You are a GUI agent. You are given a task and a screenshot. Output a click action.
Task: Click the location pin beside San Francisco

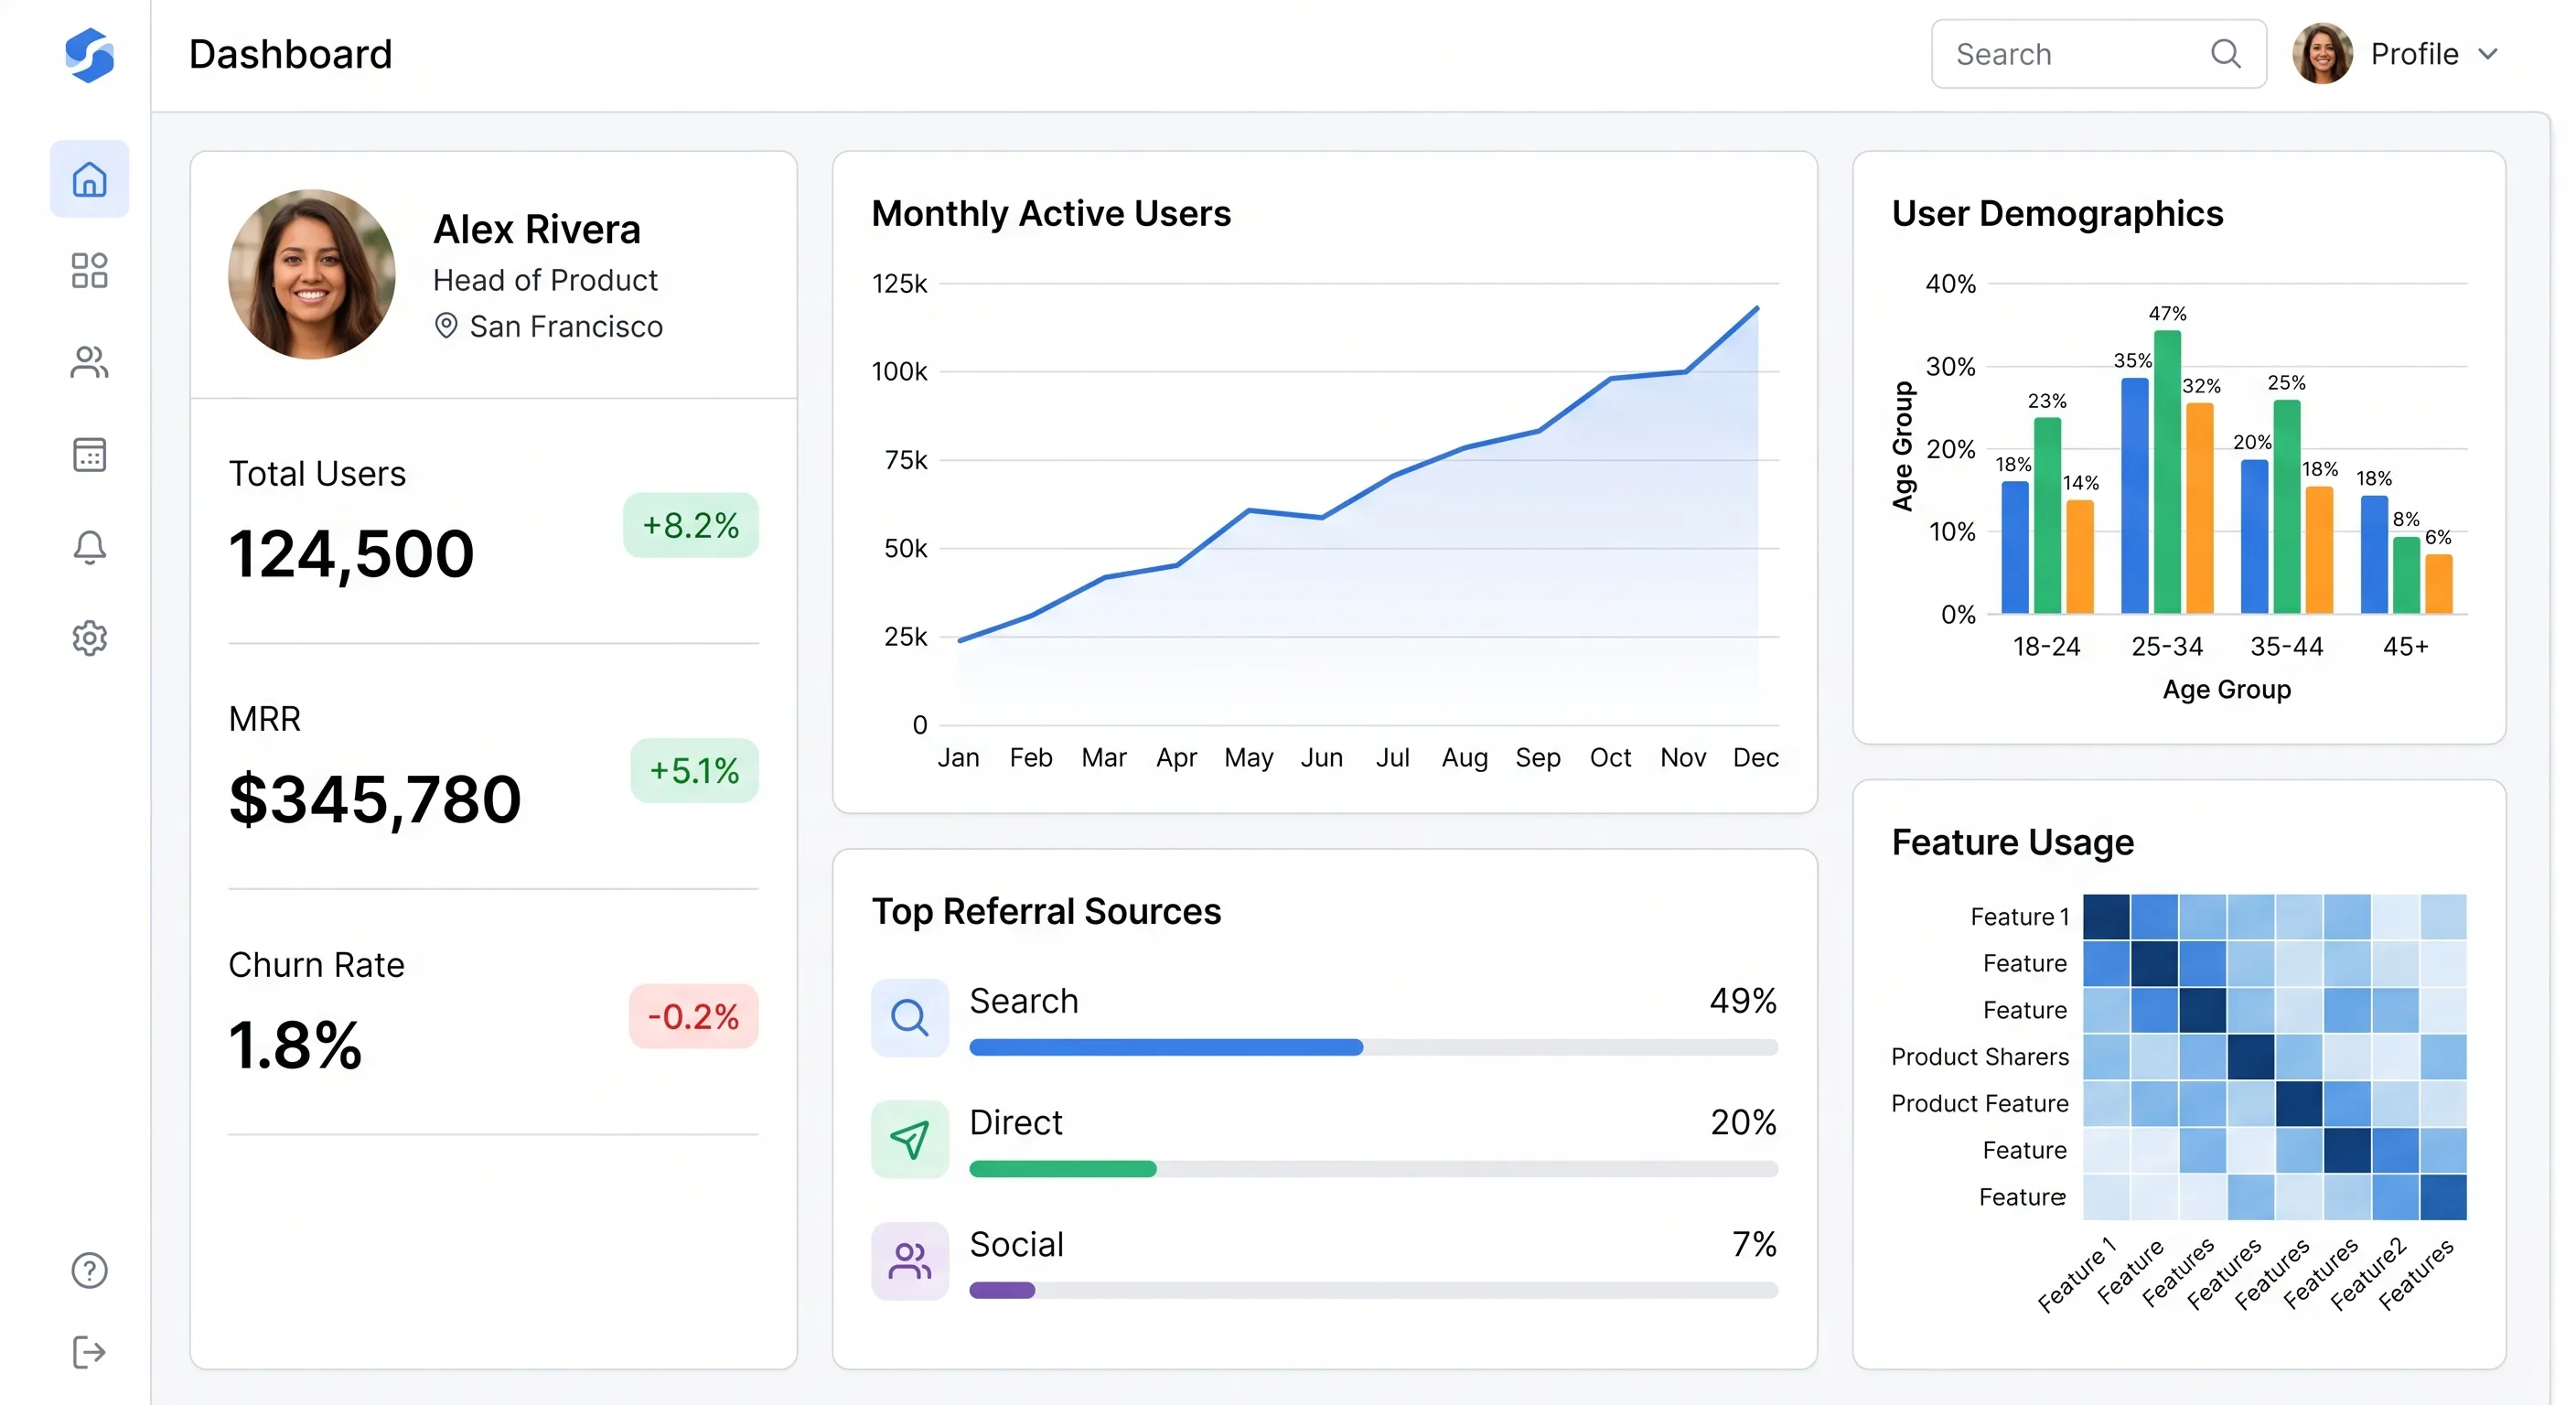446,326
